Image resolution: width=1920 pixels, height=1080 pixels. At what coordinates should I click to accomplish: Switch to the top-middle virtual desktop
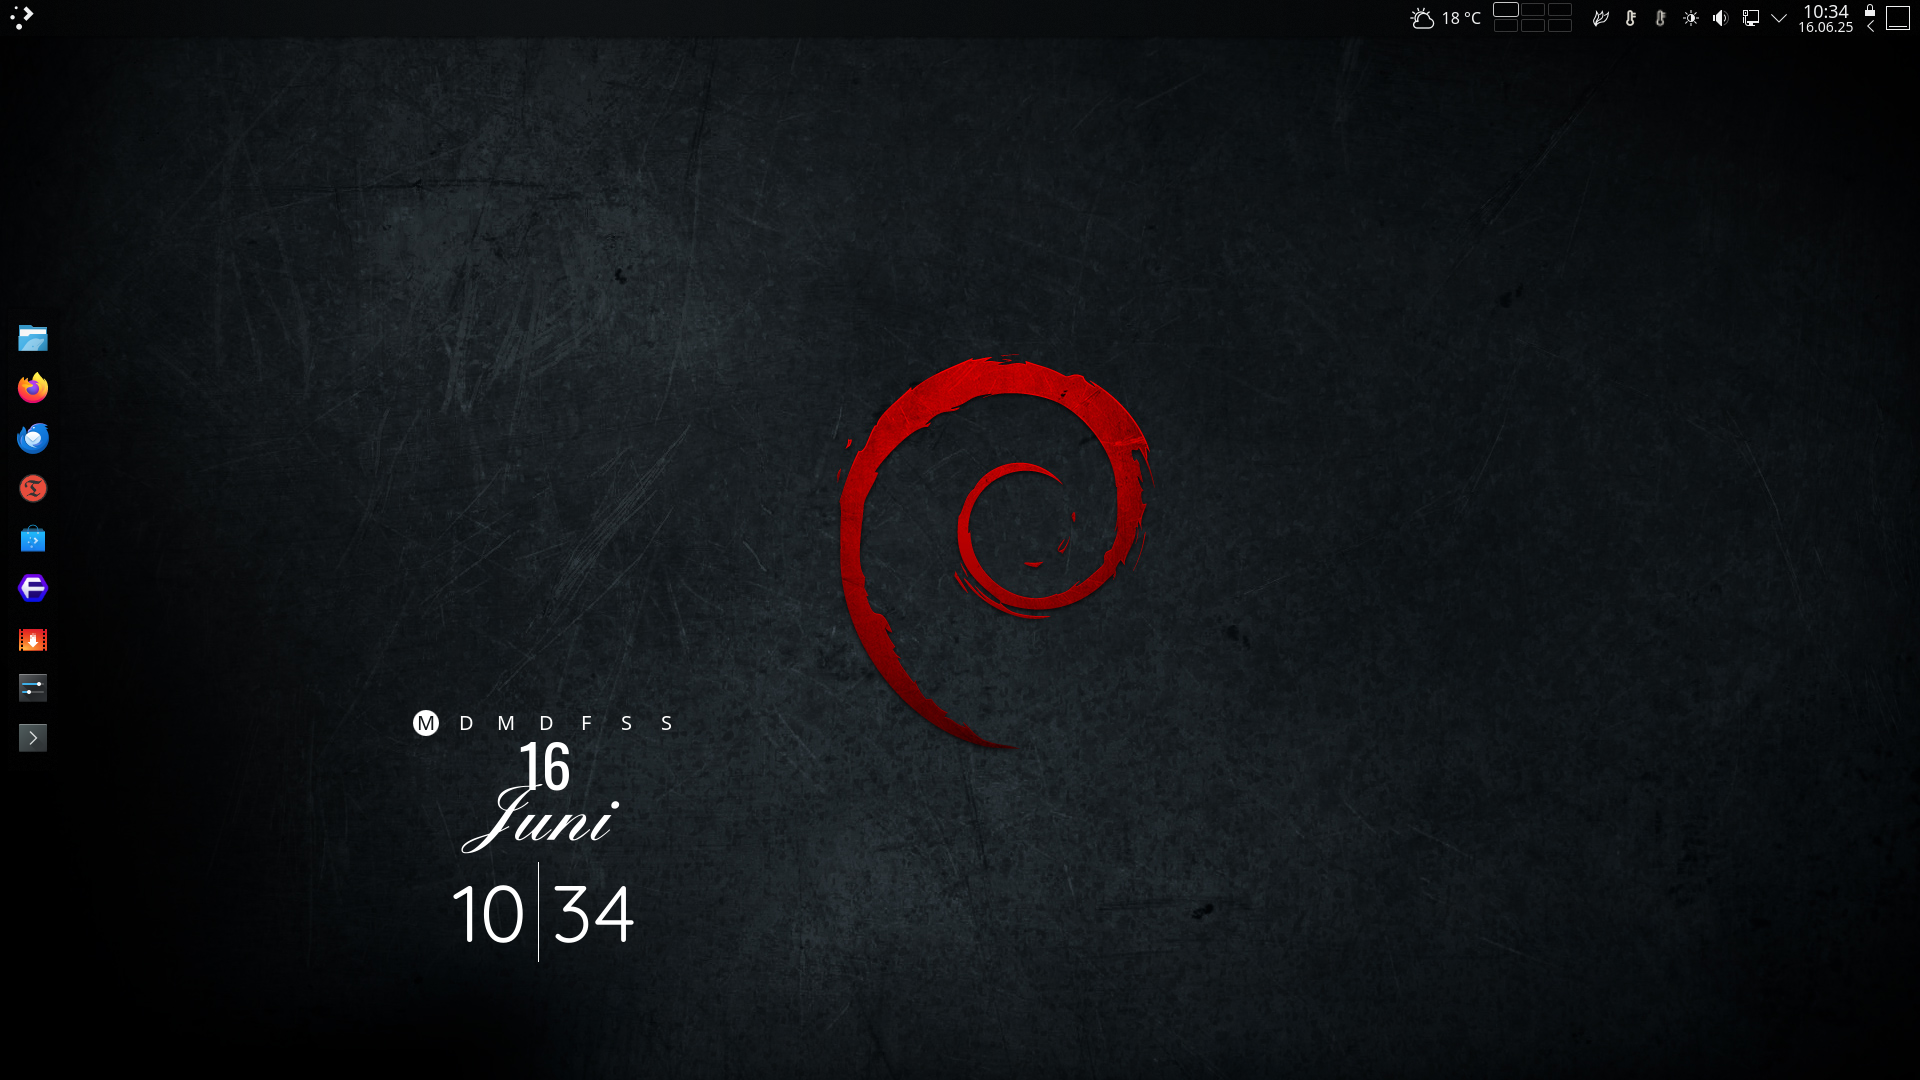point(1533,10)
